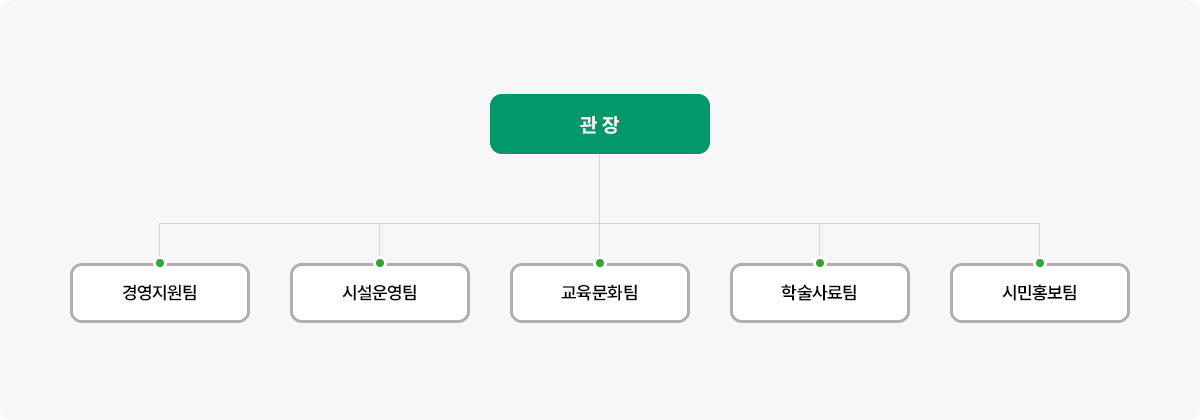The image size is (1200, 420).
Task: Click horizontal connector between 학술사료팀 and 시민홍보팀 branches
Action: pyautogui.click(x=930, y=224)
